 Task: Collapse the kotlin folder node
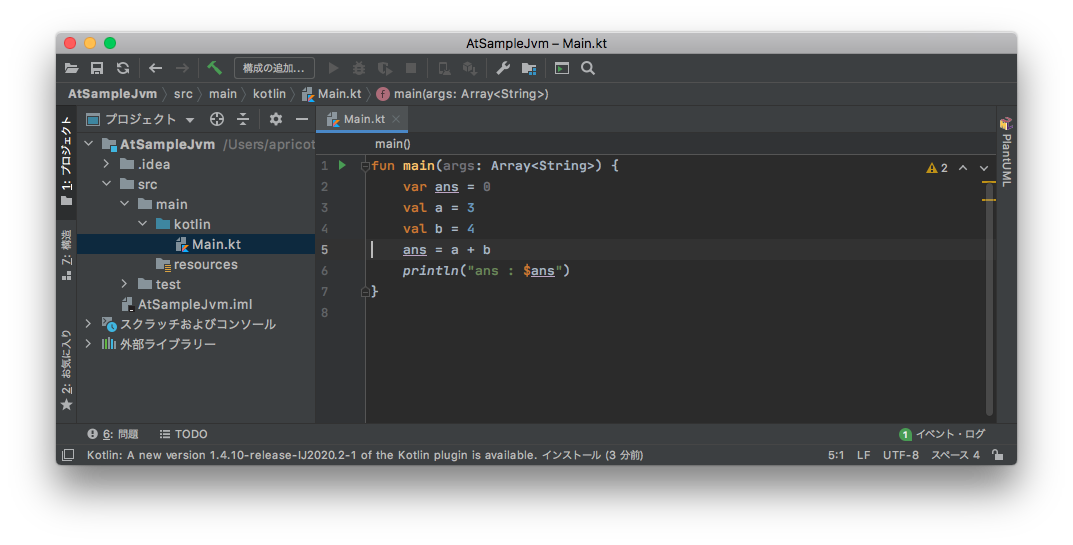(x=143, y=224)
